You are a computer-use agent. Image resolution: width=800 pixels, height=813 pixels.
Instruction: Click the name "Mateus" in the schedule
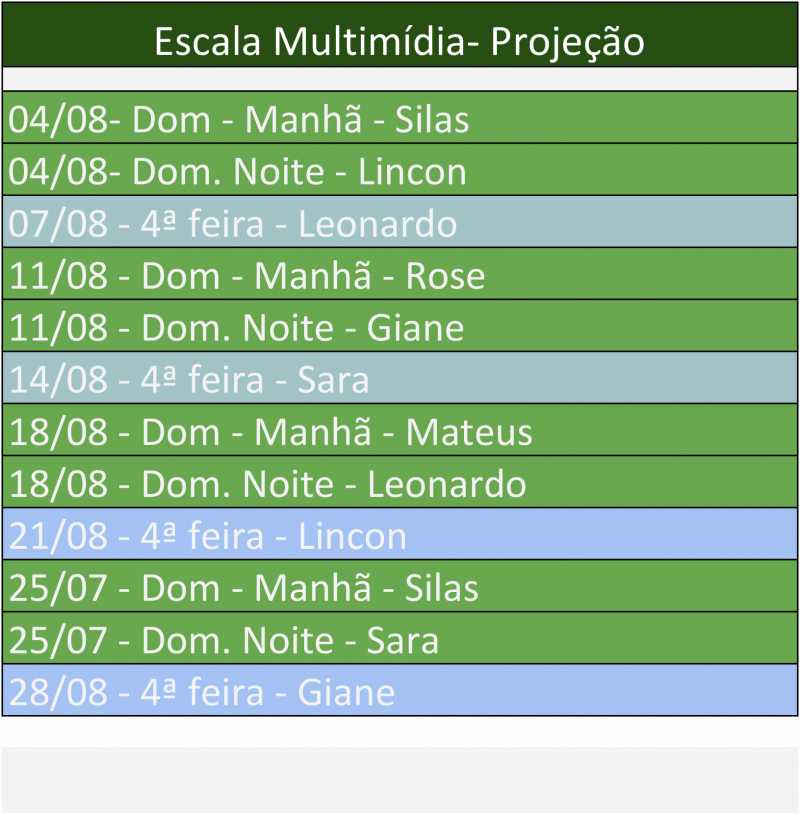[x=469, y=433]
